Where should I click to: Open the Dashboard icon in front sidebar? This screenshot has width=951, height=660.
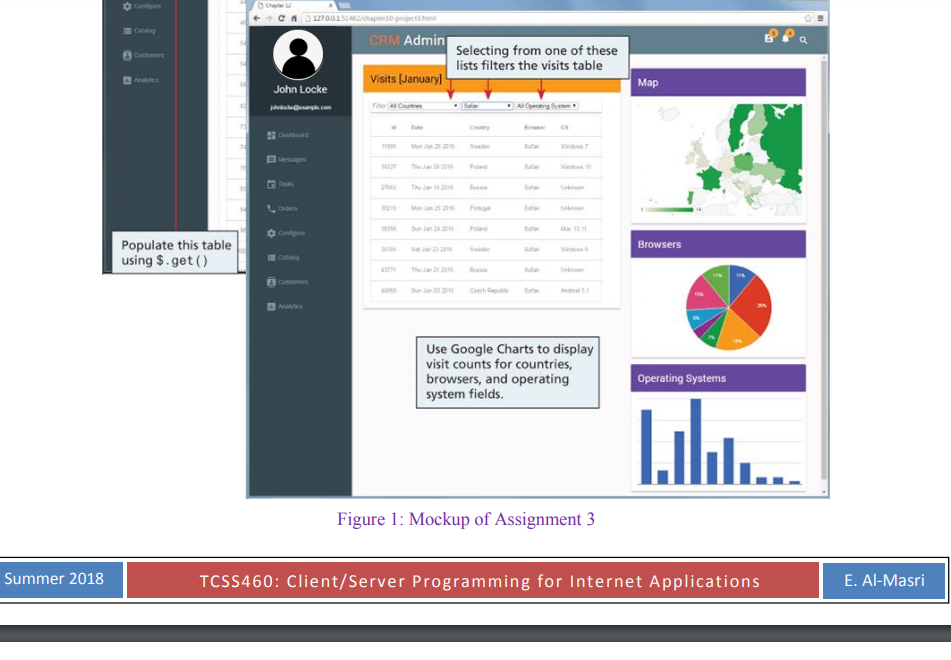pos(271,135)
